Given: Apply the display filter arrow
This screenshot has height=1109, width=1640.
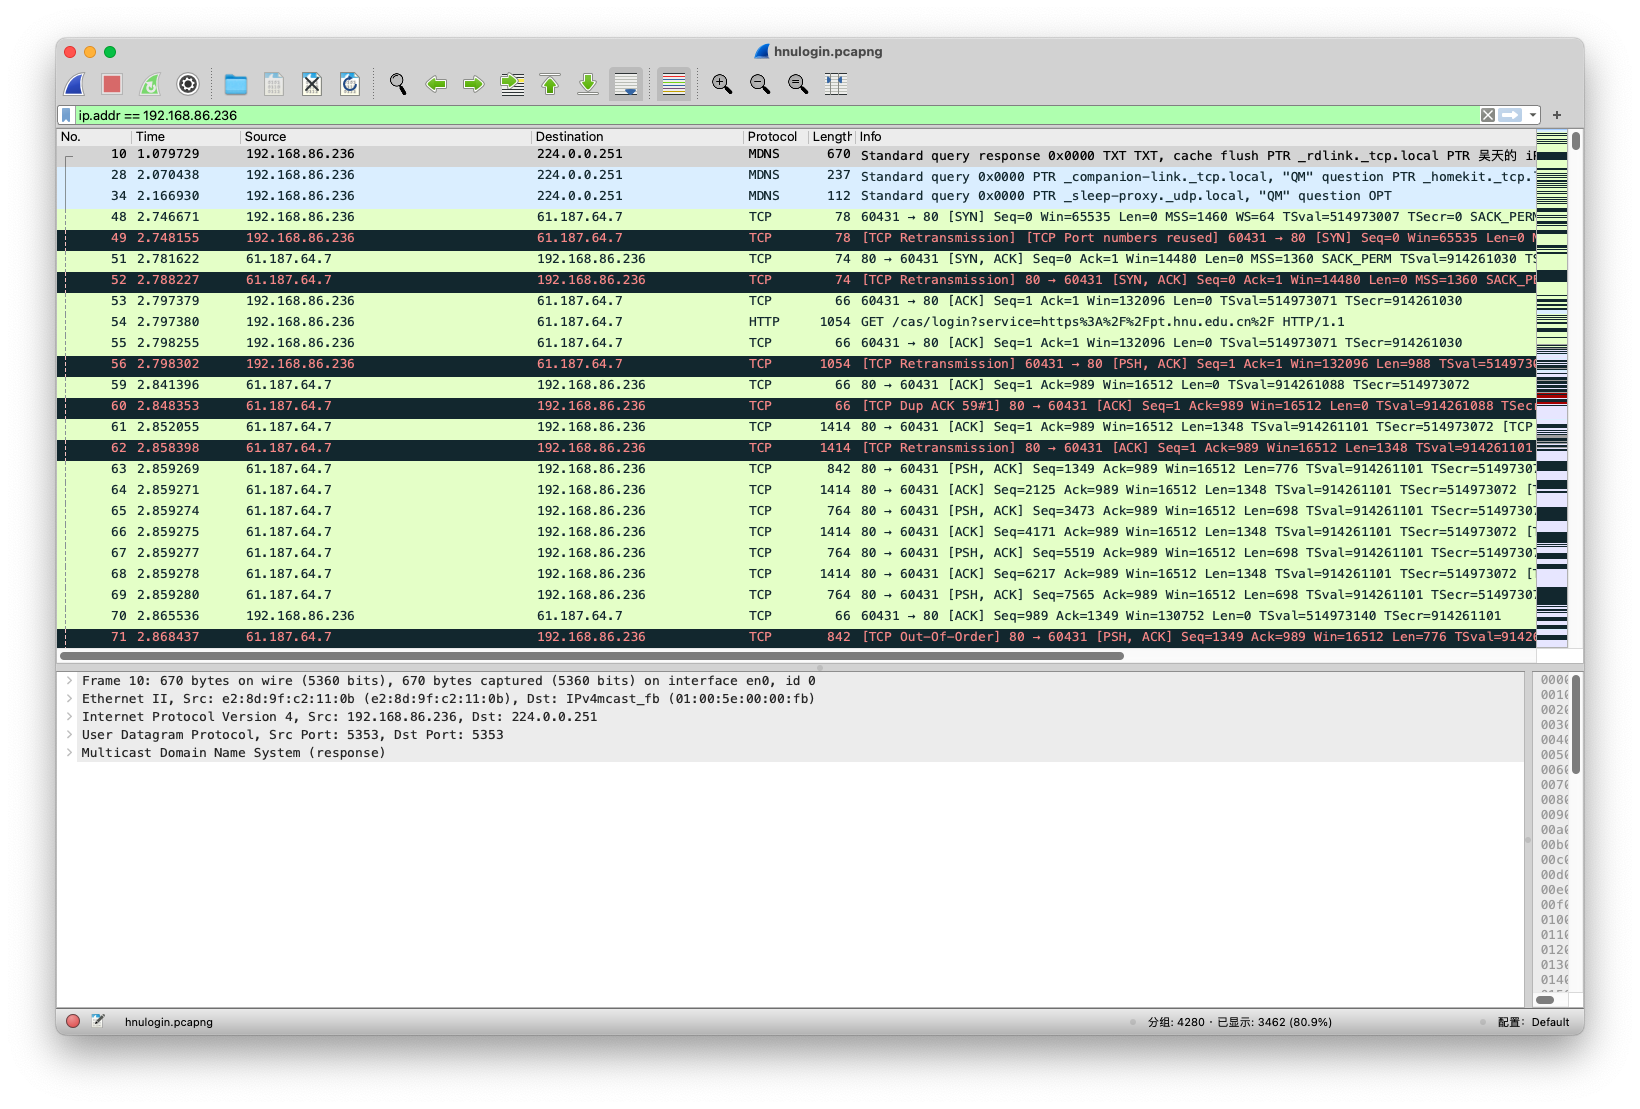Looking at the screenshot, I should [x=1510, y=115].
